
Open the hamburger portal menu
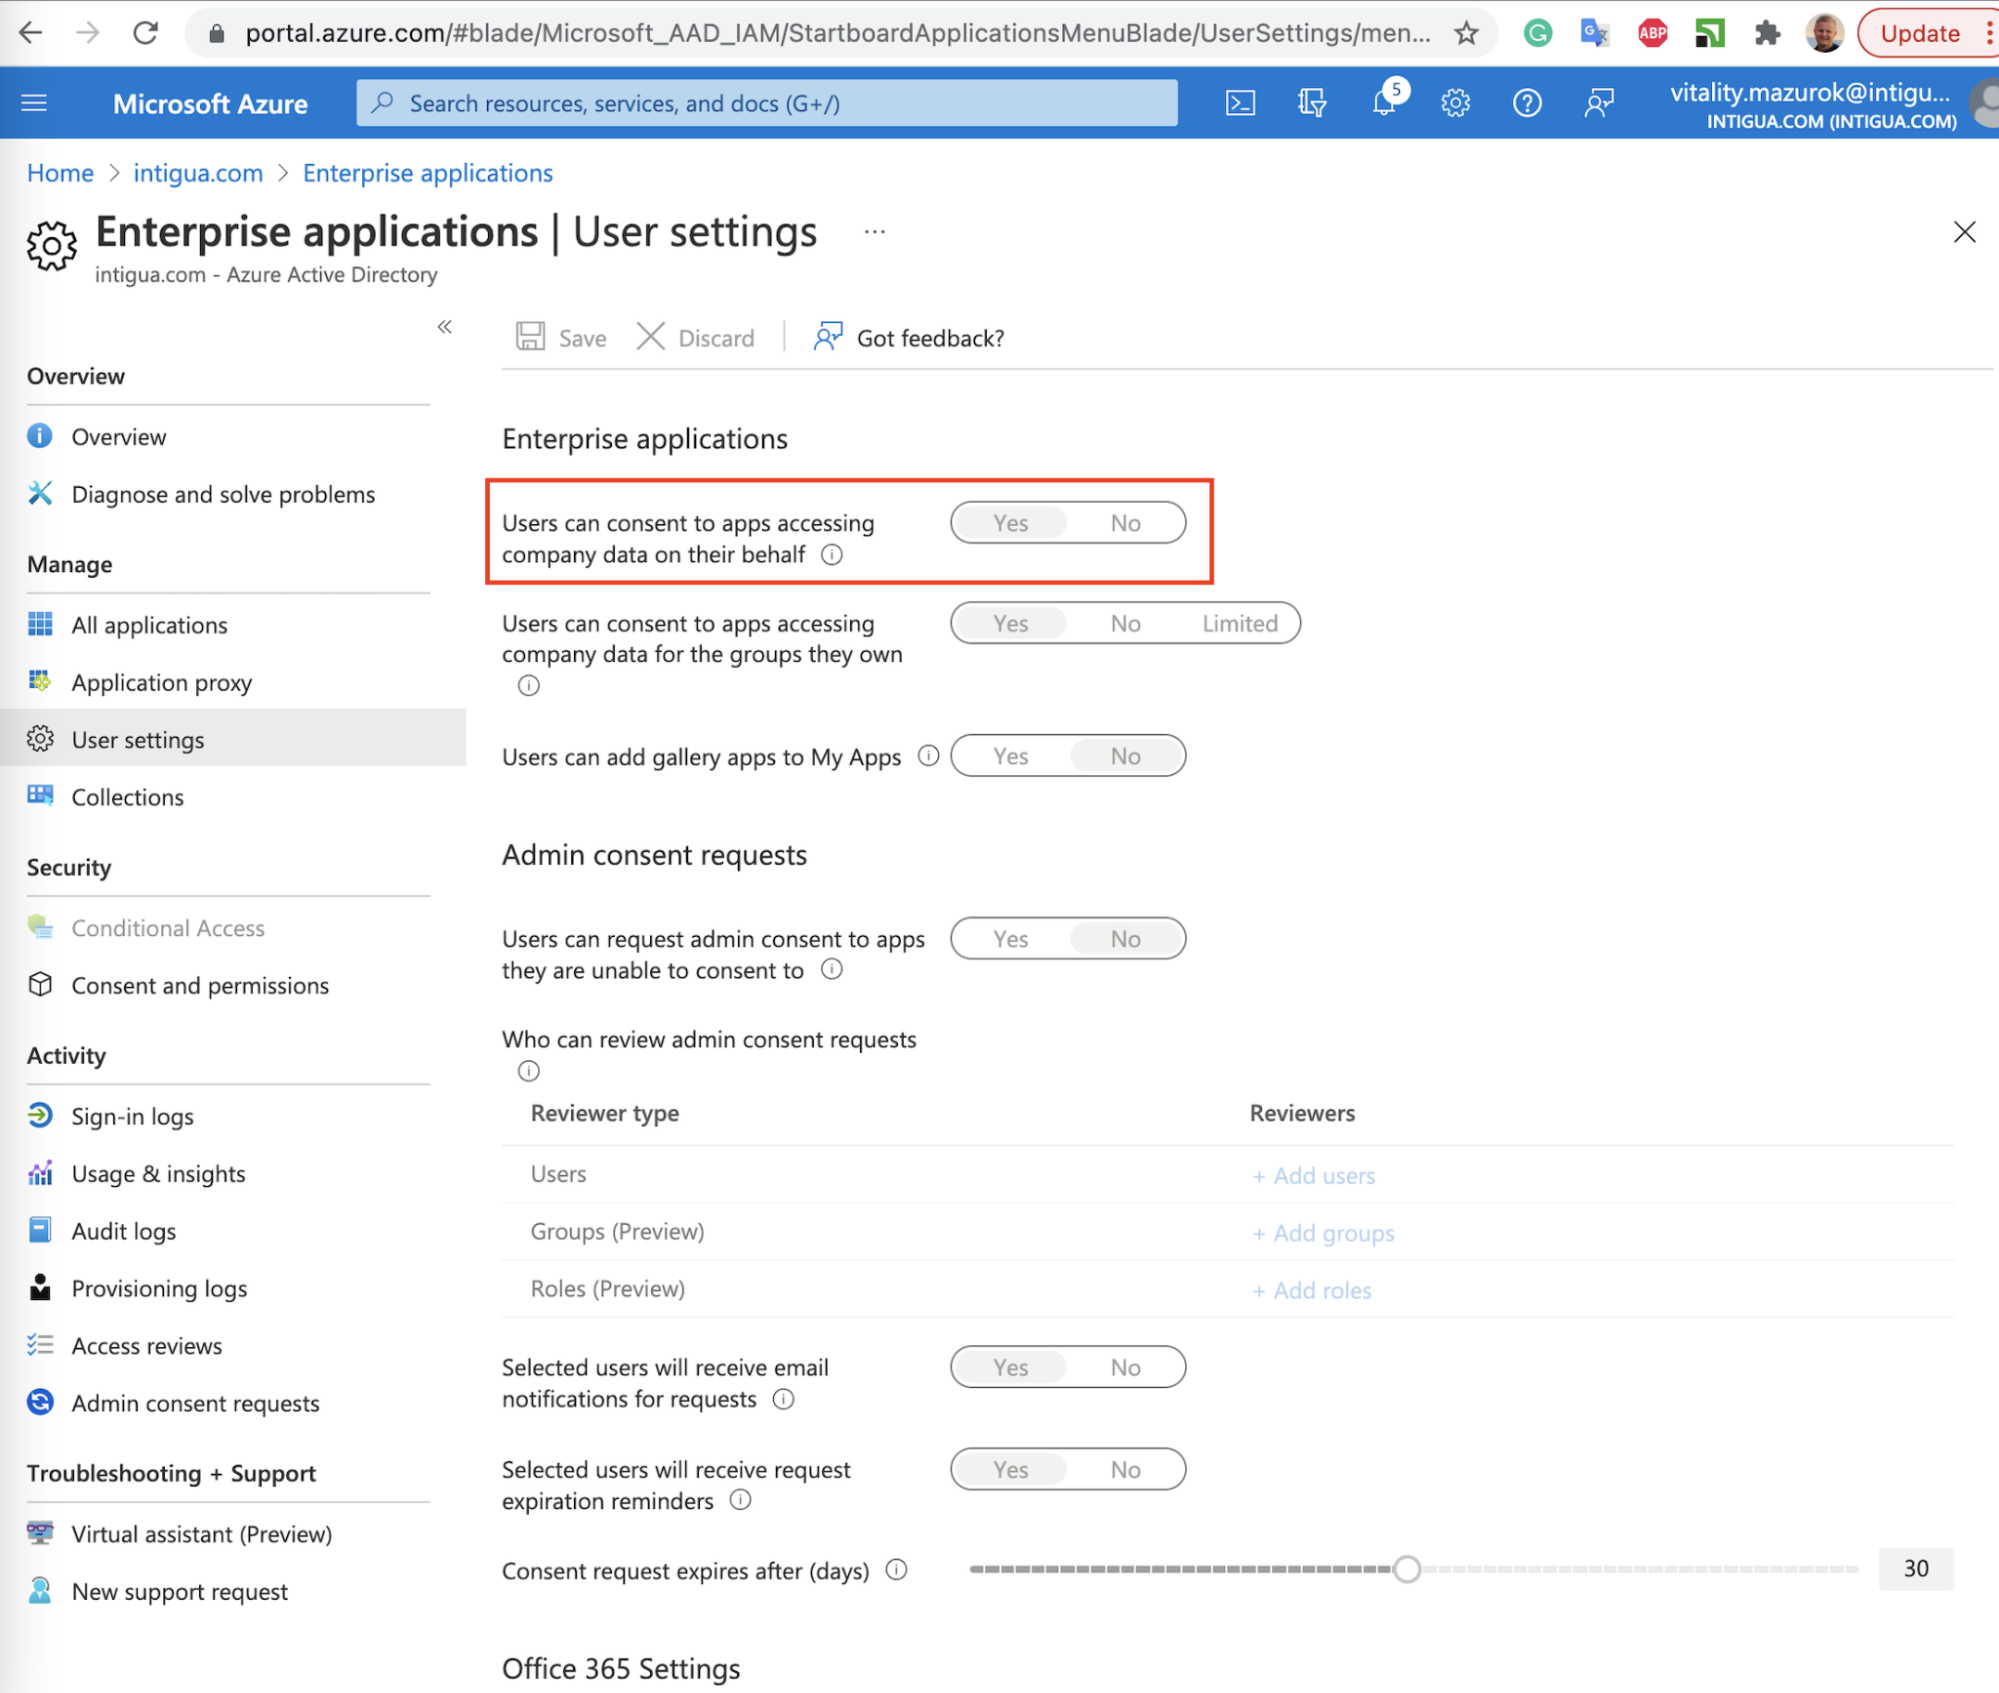coord(35,103)
